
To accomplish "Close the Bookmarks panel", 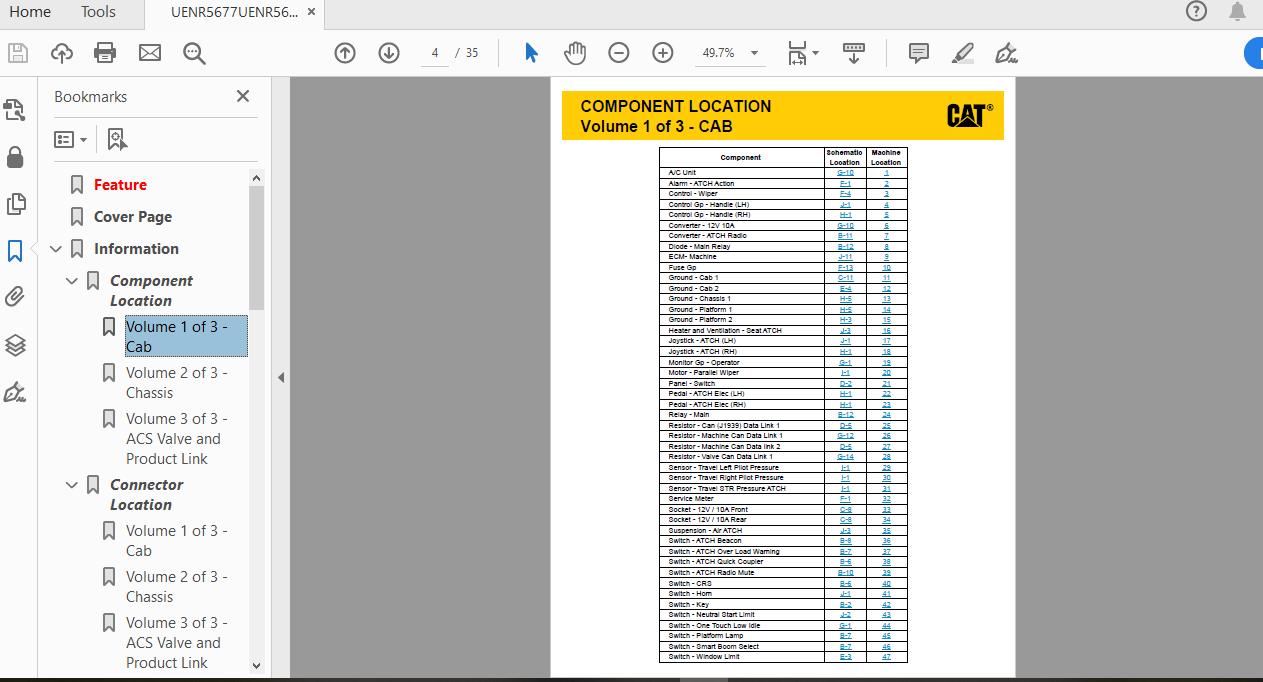I will click(243, 96).
